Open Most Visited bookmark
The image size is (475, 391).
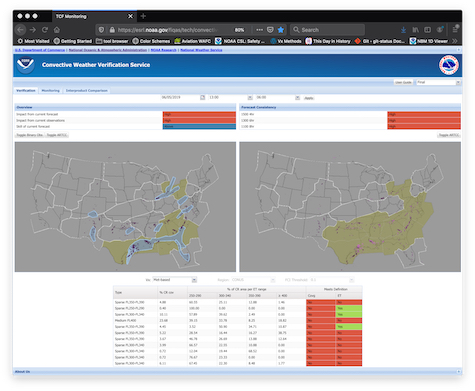pyautogui.click(x=33, y=41)
